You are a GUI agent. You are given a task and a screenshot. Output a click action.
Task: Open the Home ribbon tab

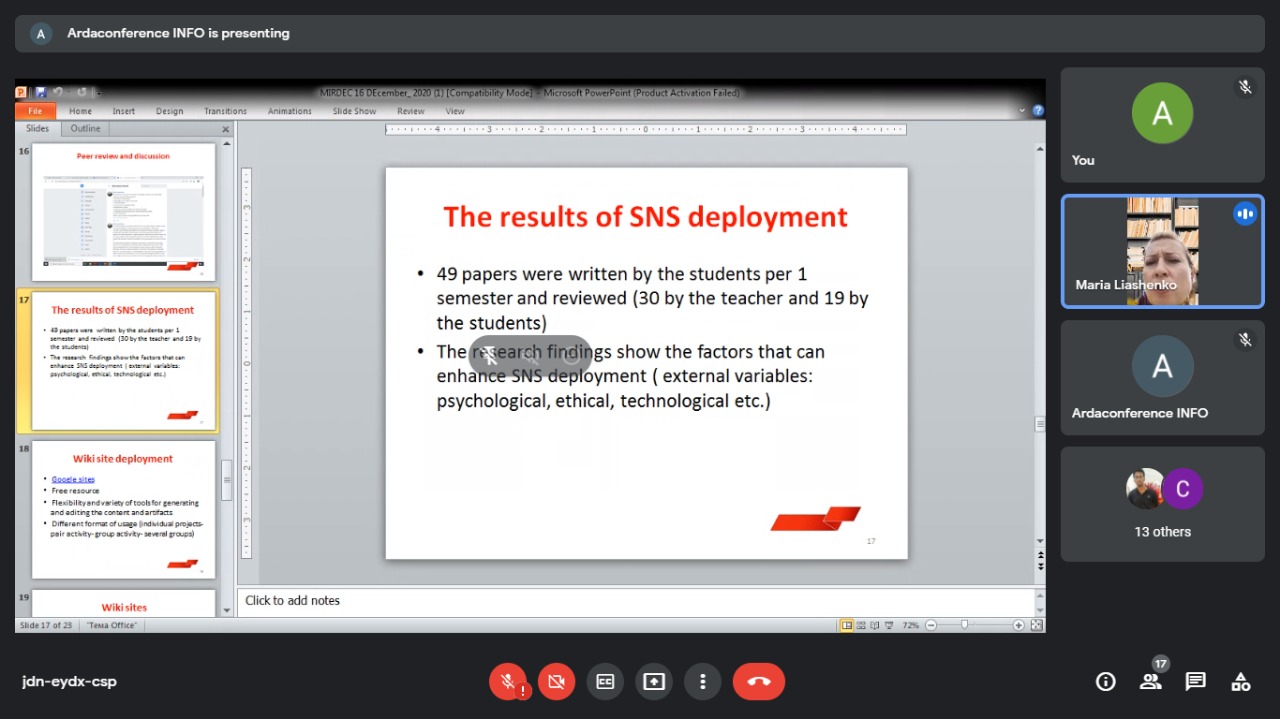click(80, 111)
